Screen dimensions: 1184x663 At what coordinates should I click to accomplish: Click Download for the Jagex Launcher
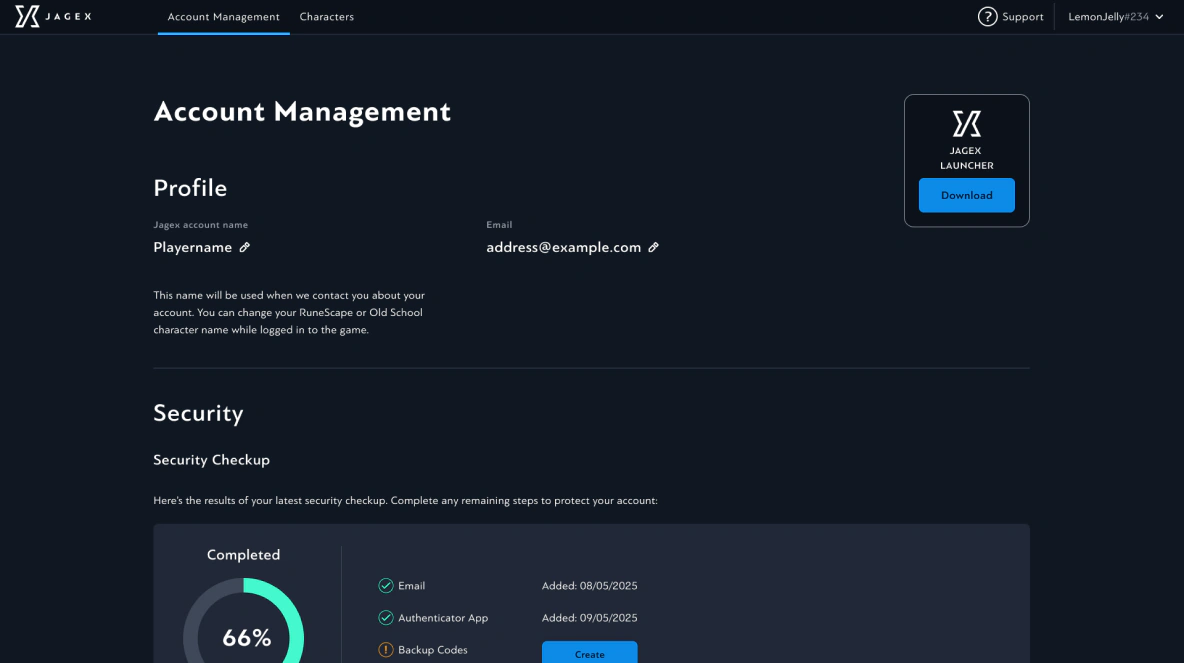(x=966, y=195)
